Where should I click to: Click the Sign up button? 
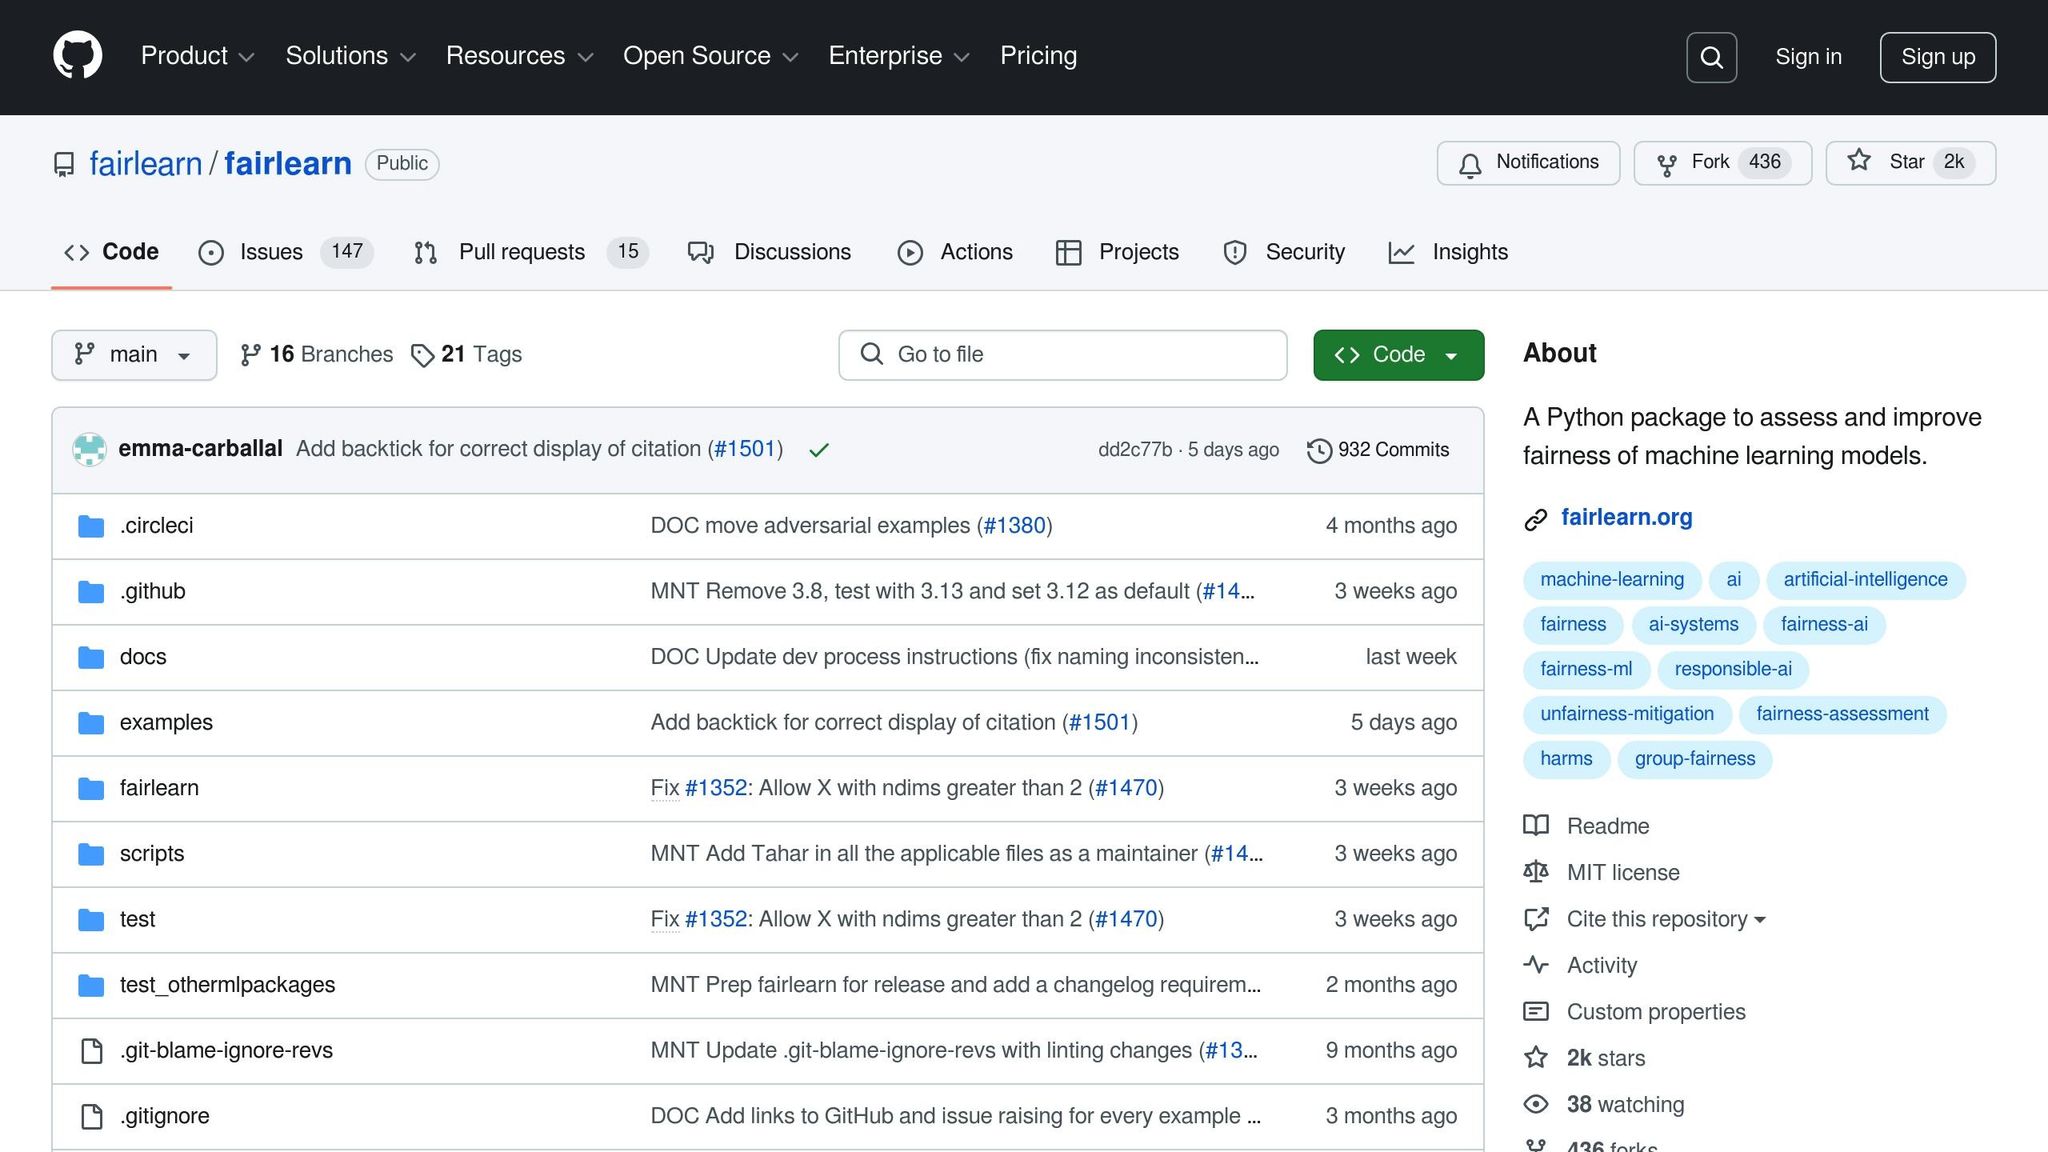click(x=1937, y=57)
